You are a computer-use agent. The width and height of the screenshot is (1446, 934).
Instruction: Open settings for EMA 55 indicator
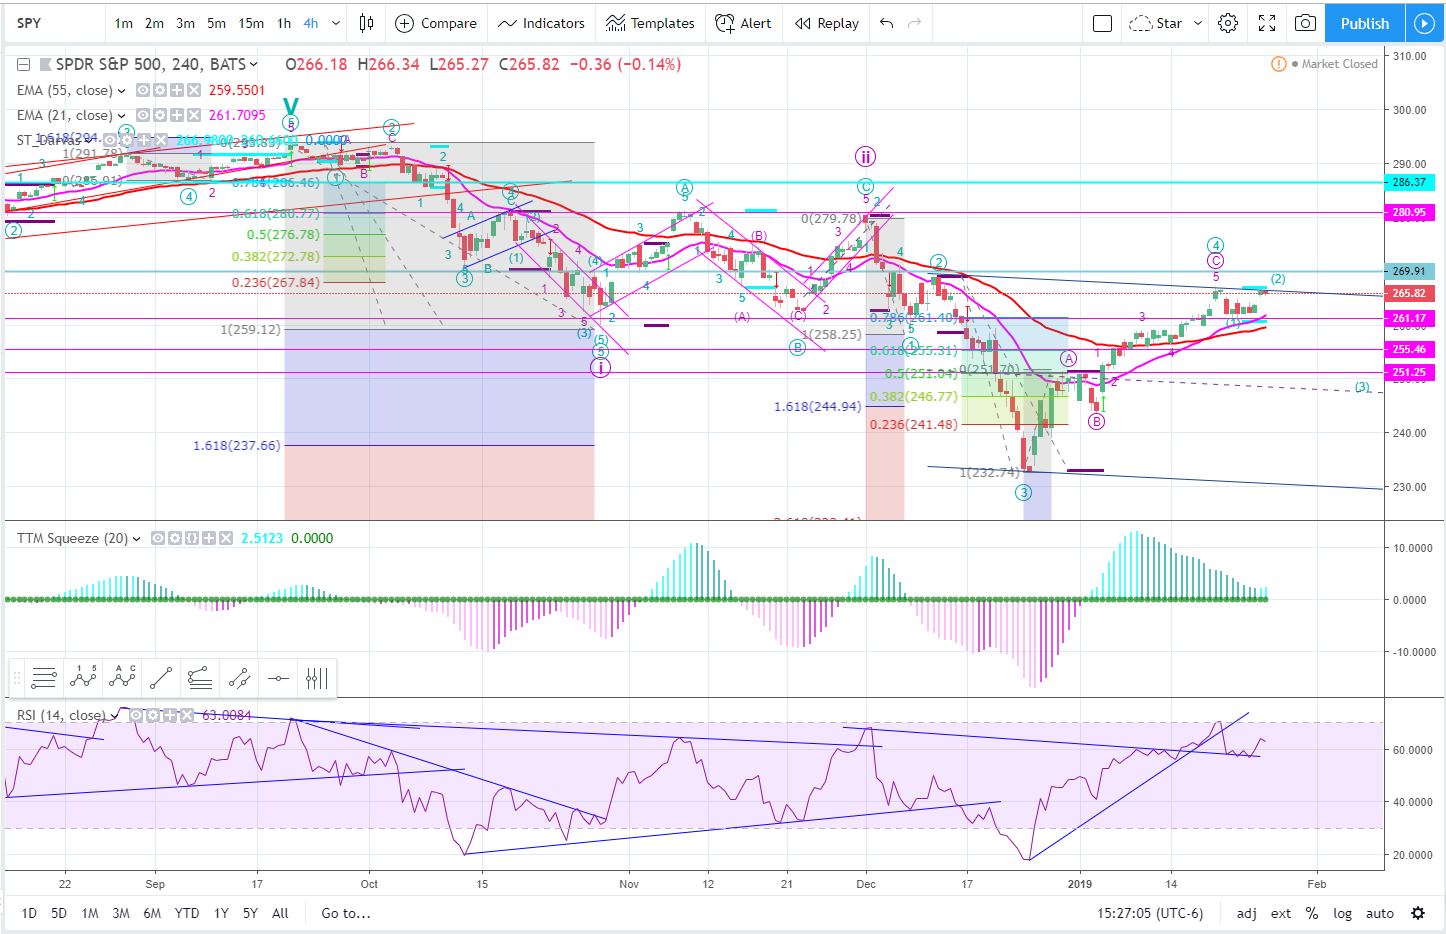pyautogui.click(x=160, y=90)
